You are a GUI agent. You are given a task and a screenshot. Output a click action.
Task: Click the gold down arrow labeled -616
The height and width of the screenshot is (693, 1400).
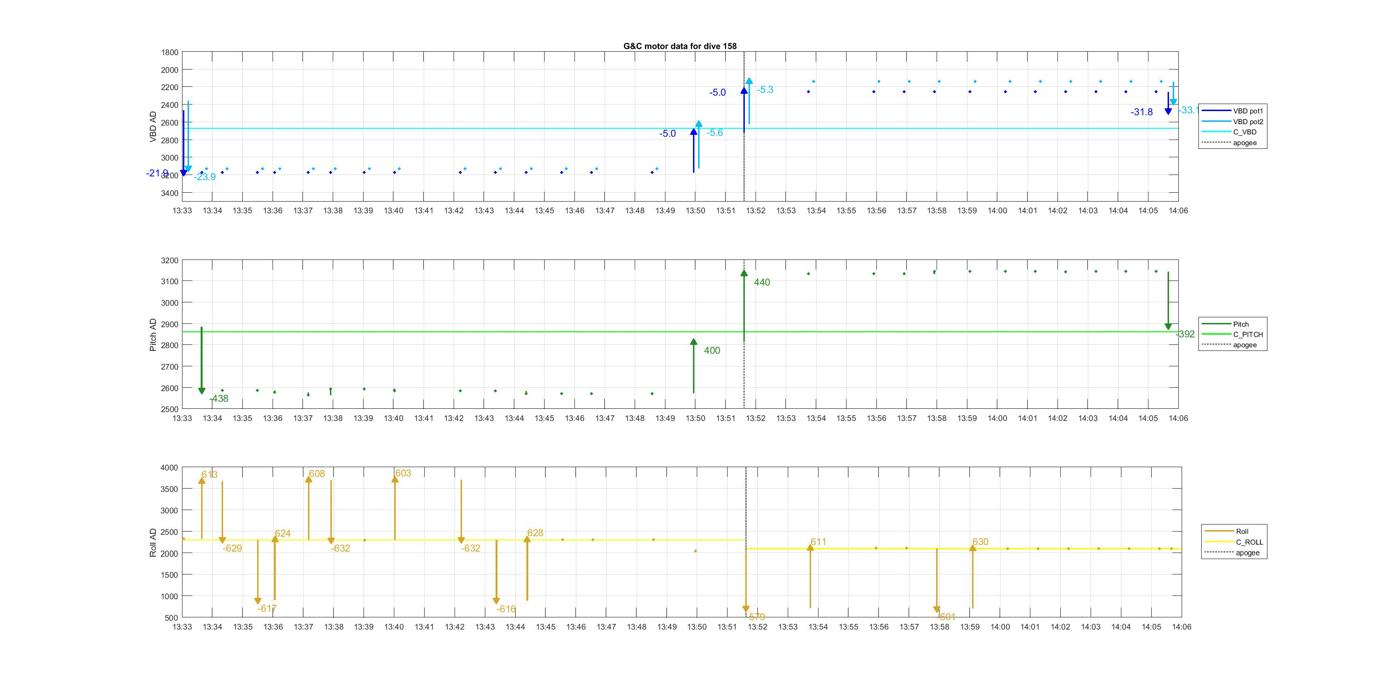click(496, 573)
